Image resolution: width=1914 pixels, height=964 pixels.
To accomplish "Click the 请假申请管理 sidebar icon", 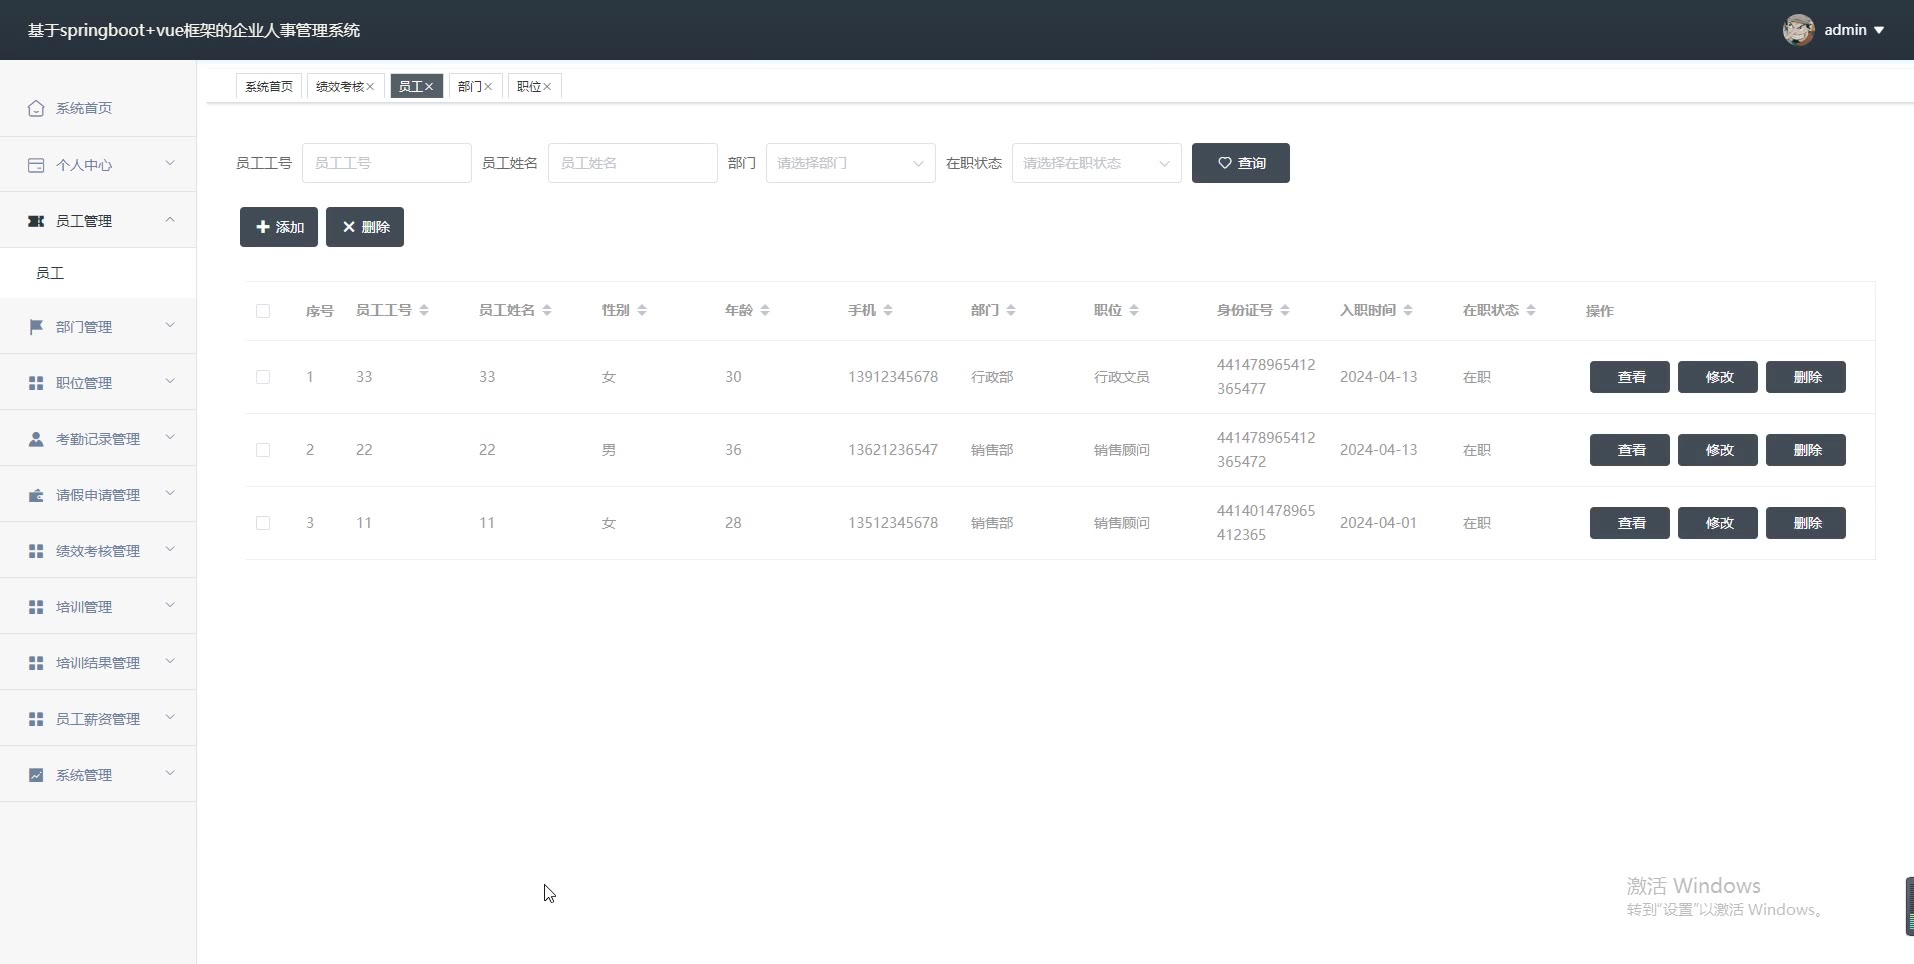I will (36, 495).
